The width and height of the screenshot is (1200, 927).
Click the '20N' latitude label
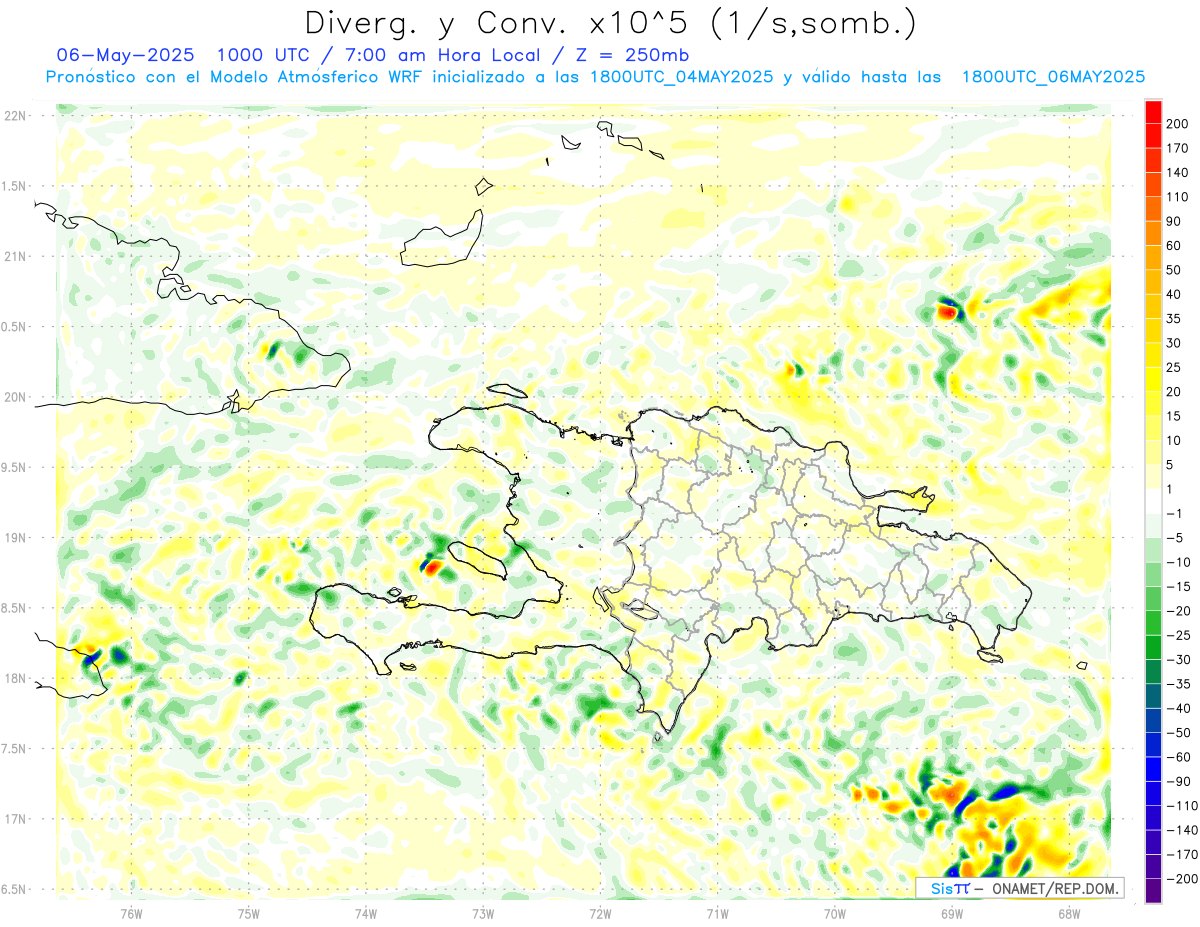point(14,397)
